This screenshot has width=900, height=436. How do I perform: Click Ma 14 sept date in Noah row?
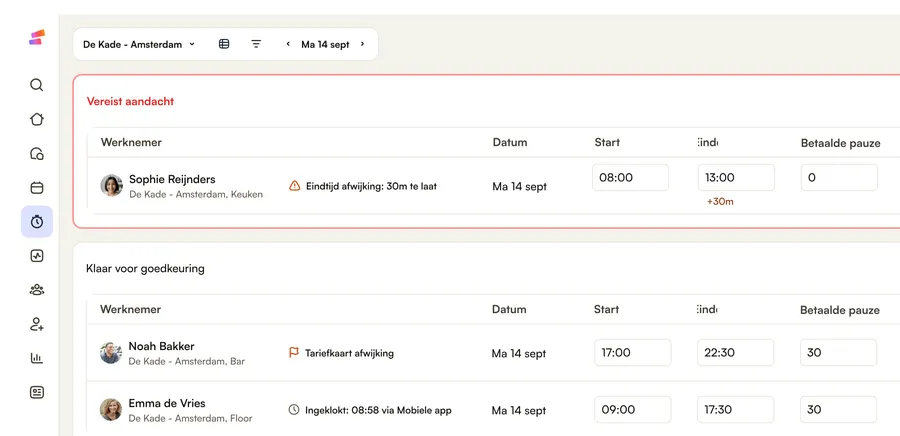(519, 353)
